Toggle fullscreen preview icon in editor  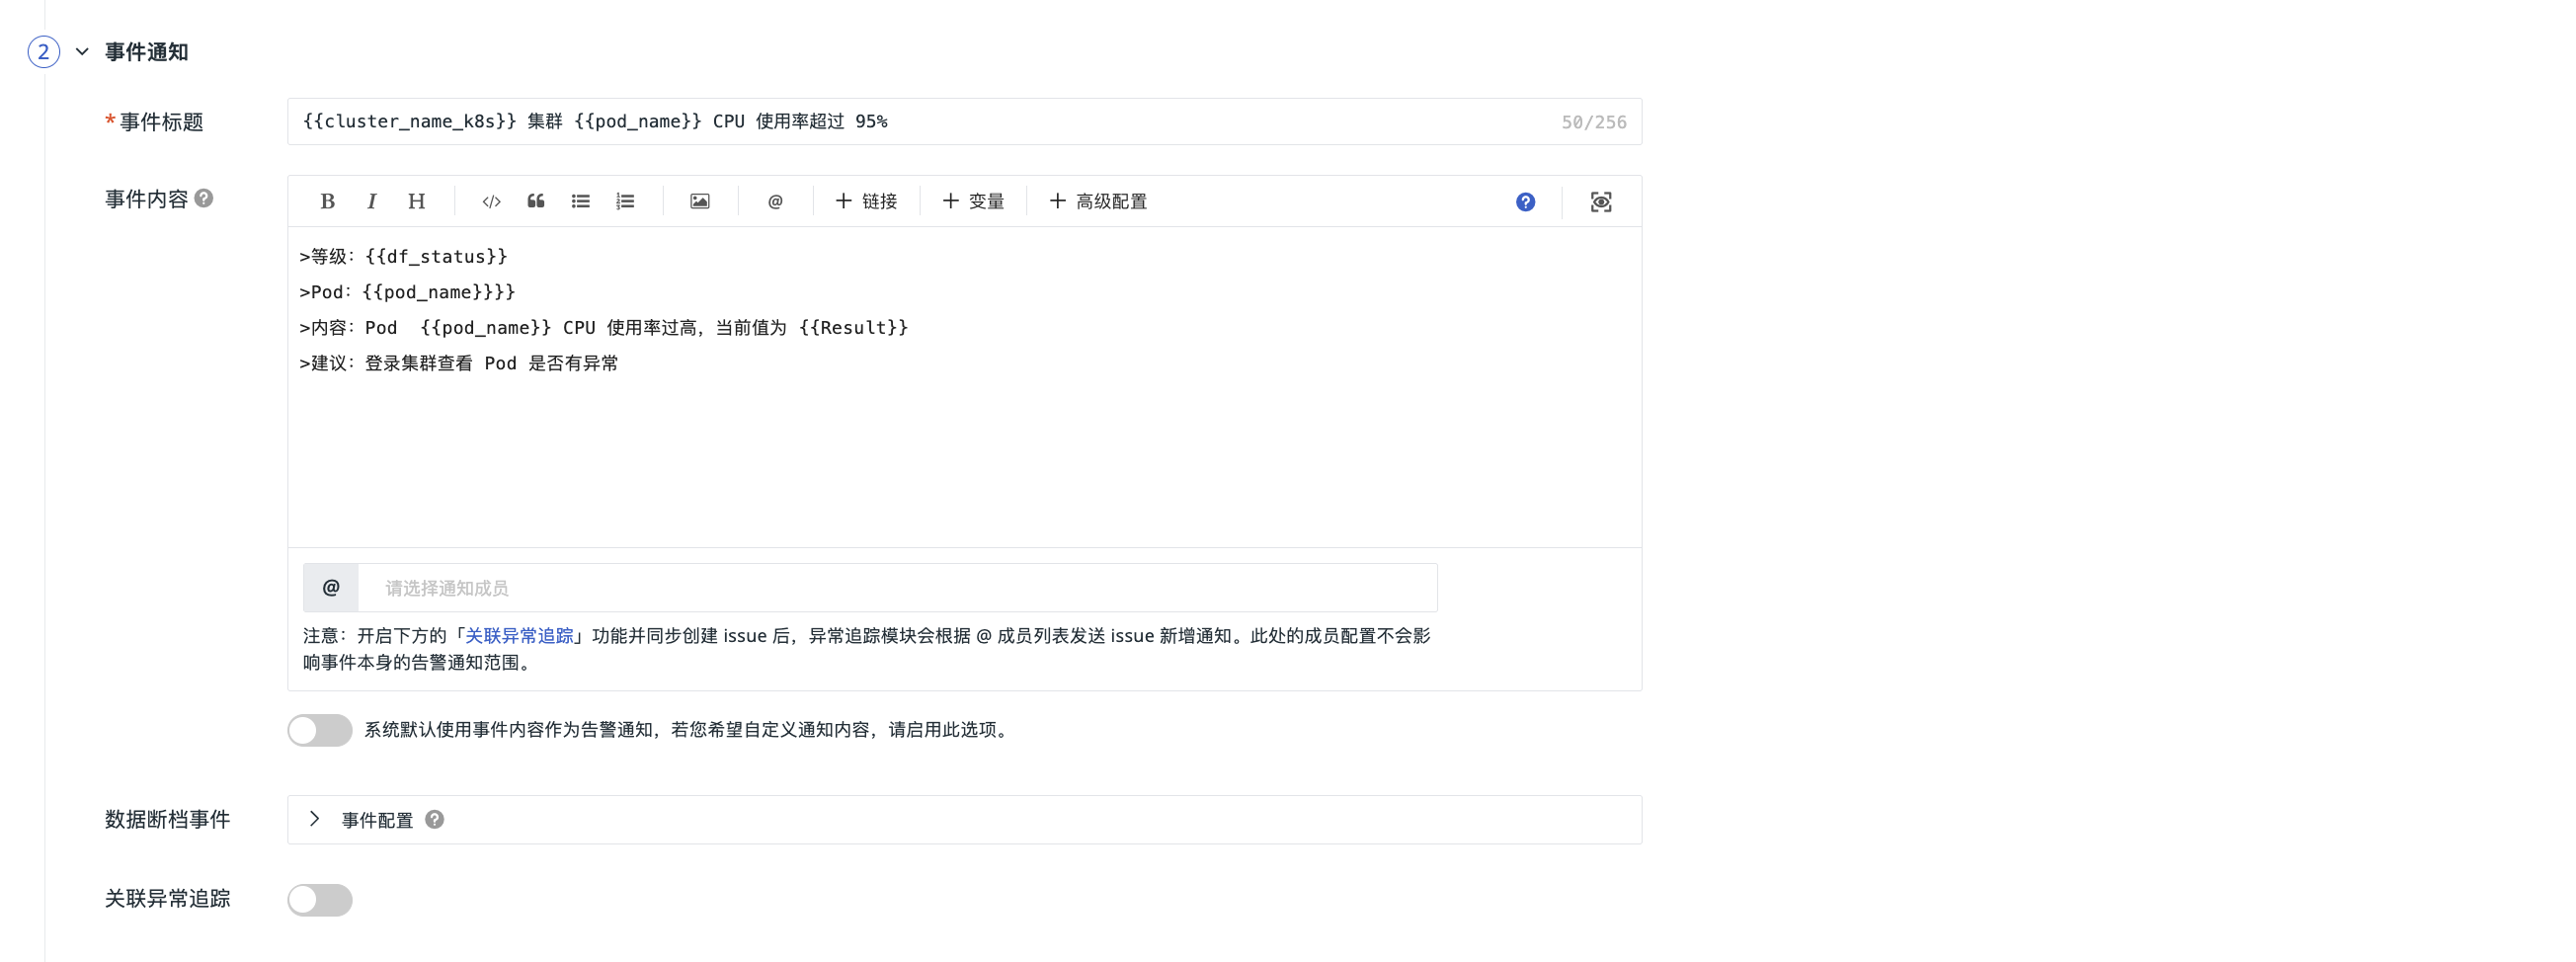coord(1601,202)
